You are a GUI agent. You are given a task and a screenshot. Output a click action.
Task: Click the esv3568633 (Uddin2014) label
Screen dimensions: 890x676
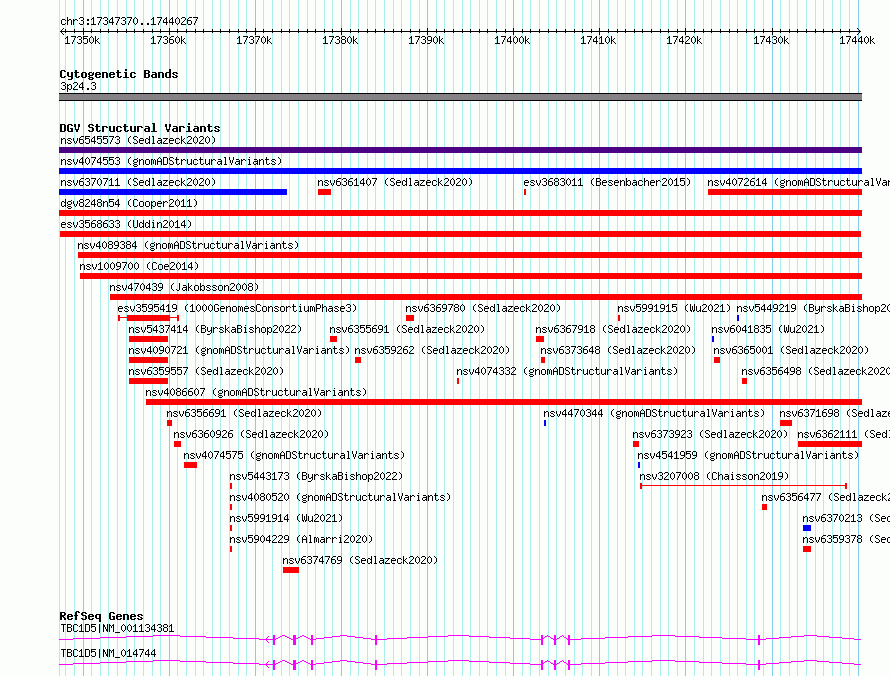point(126,224)
